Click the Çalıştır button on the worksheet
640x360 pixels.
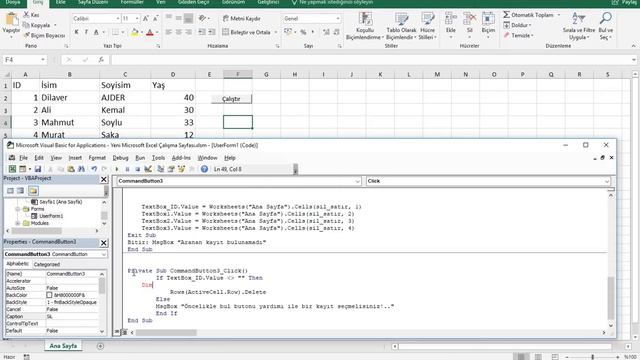[x=231, y=99]
